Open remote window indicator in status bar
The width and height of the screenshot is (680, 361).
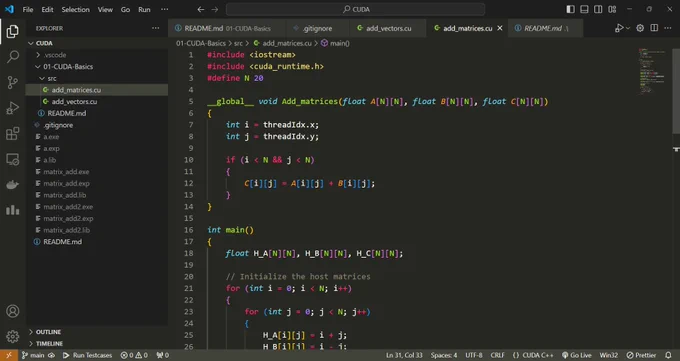(9, 355)
